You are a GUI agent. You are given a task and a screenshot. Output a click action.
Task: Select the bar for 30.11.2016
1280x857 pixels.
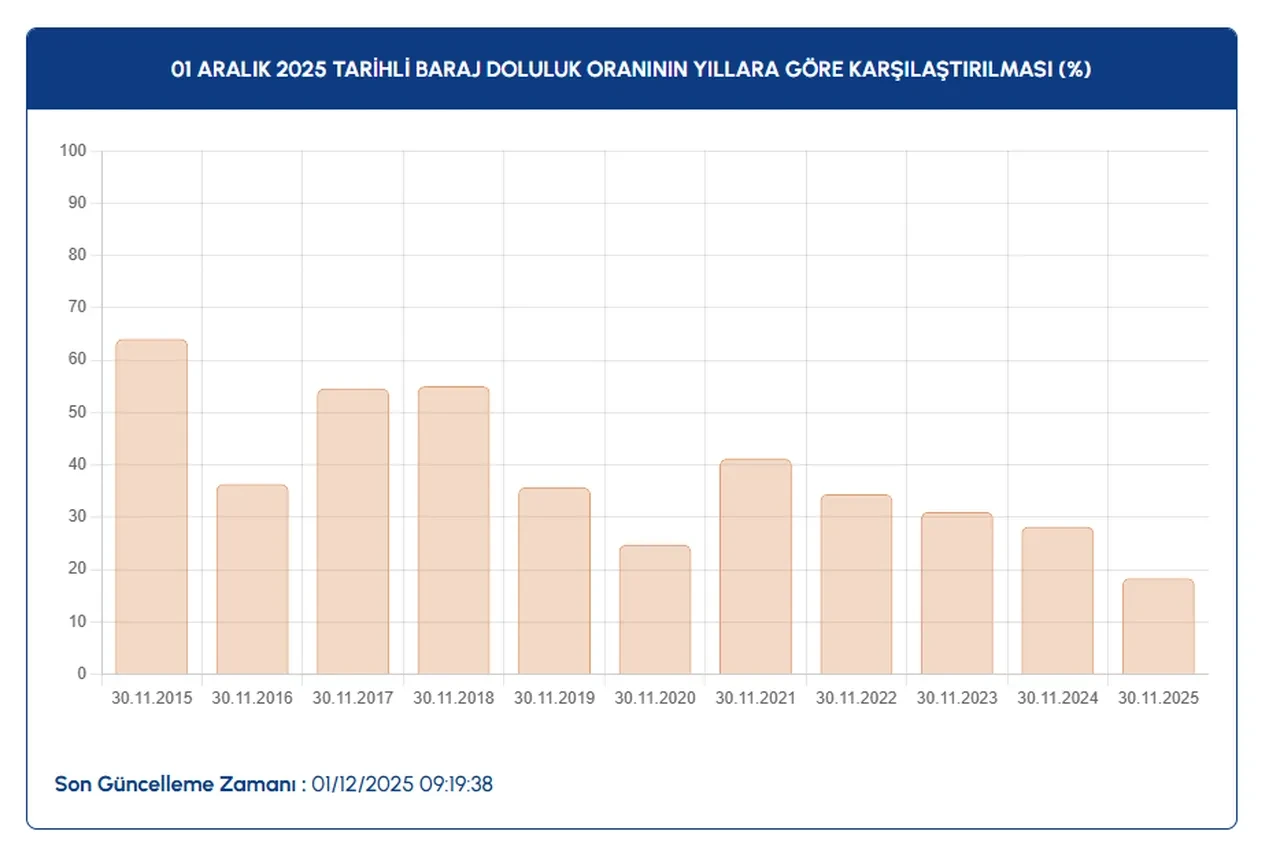tap(252, 580)
